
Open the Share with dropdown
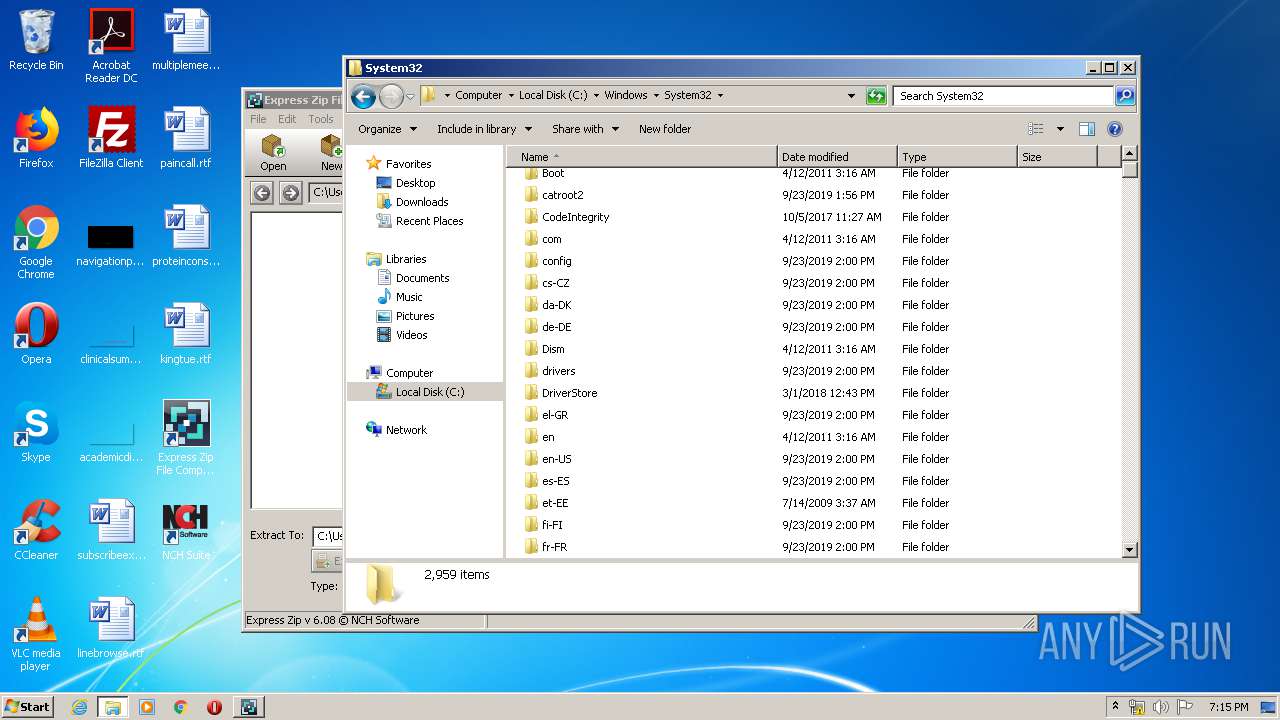[585, 129]
